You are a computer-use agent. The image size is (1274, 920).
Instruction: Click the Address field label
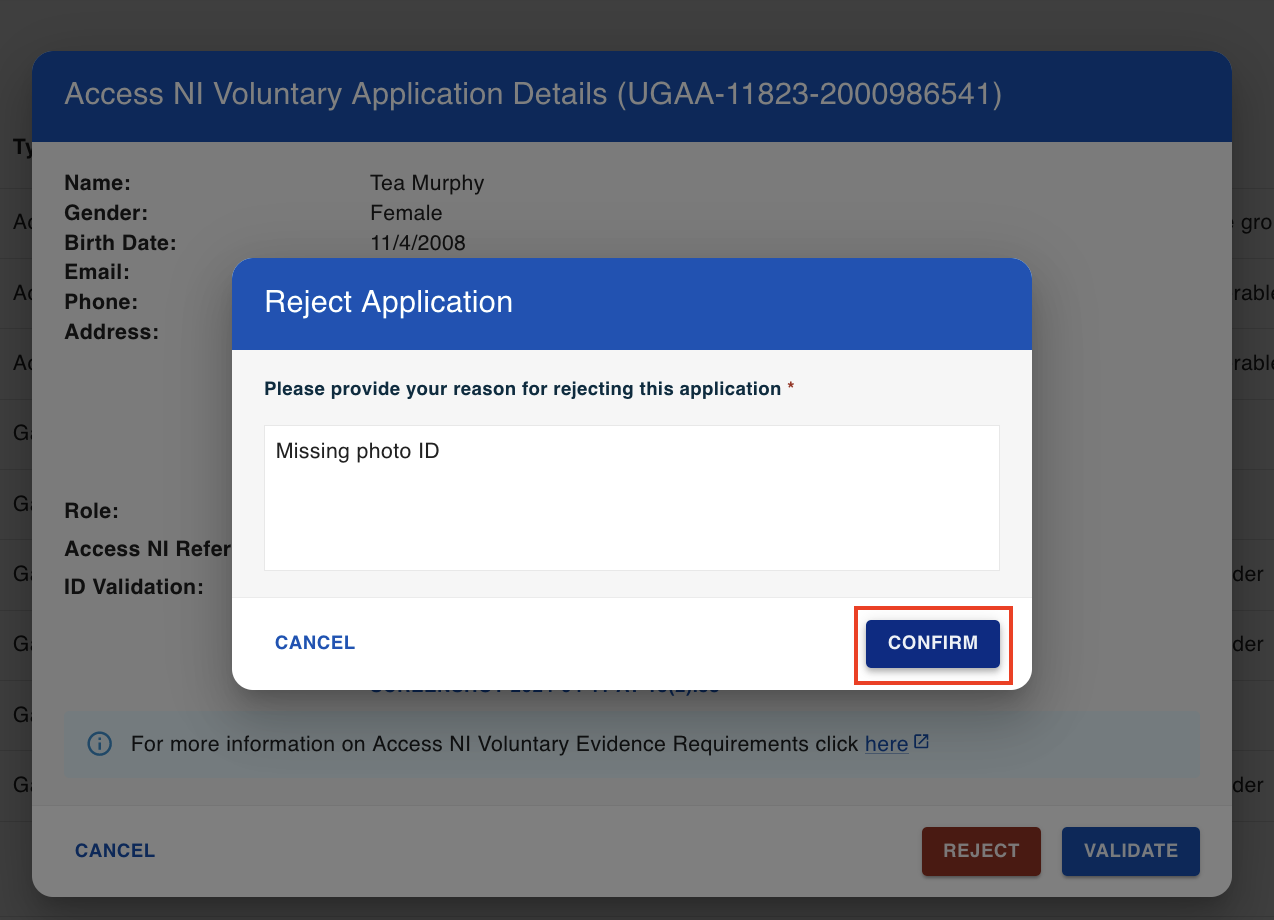point(111,332)
